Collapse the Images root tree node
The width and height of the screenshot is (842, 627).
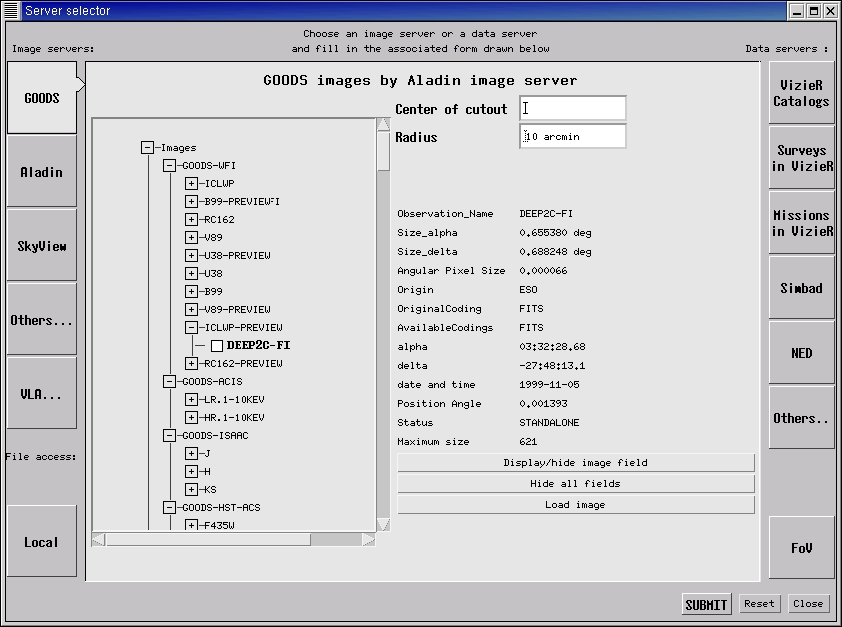(147, 148)
